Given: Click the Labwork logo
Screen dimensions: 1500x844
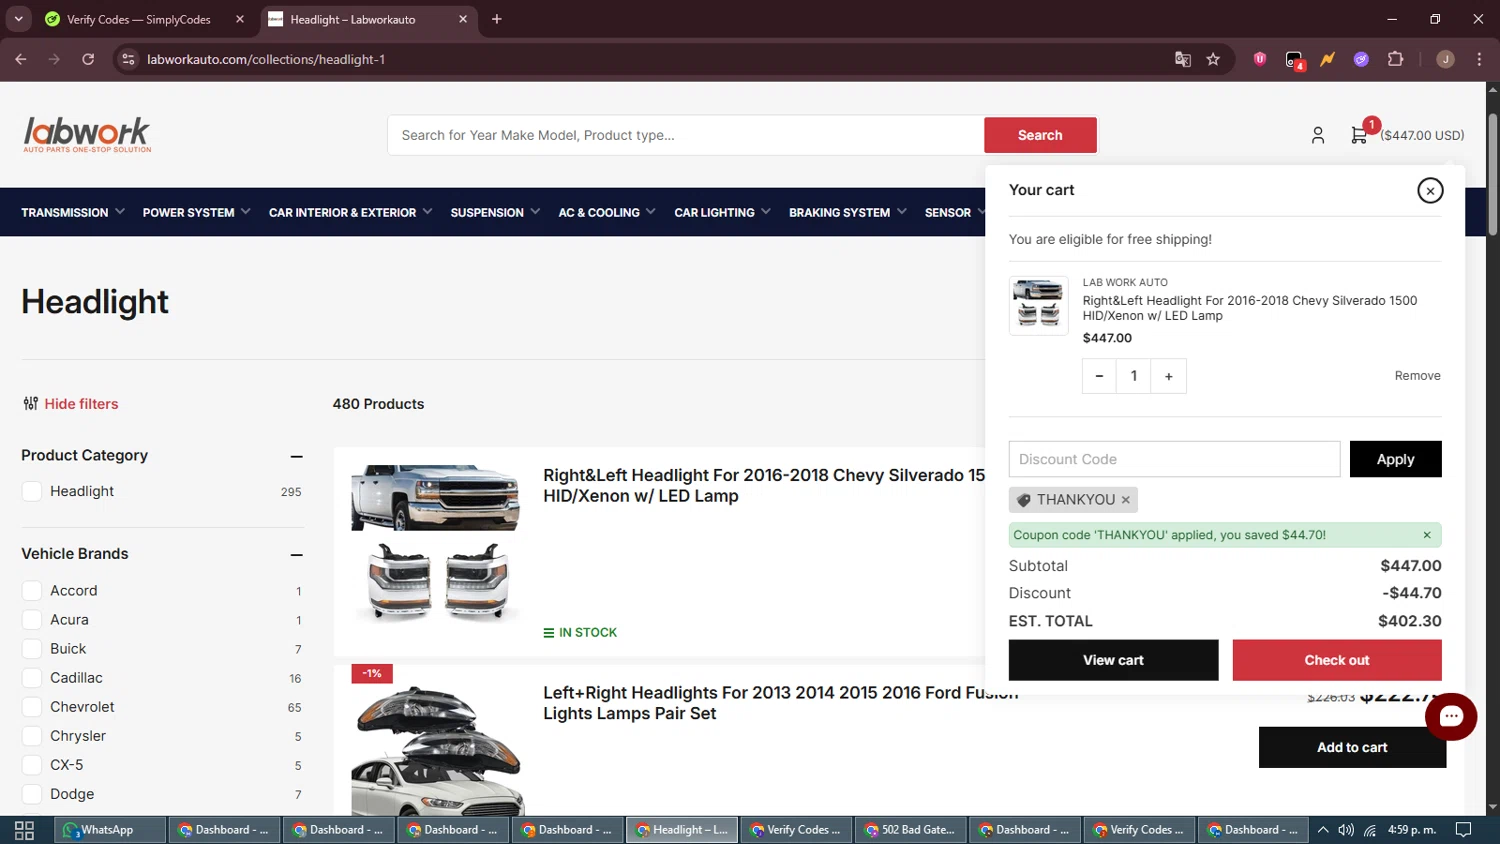Looking at the screenshot, I should [x=87, y=135].
